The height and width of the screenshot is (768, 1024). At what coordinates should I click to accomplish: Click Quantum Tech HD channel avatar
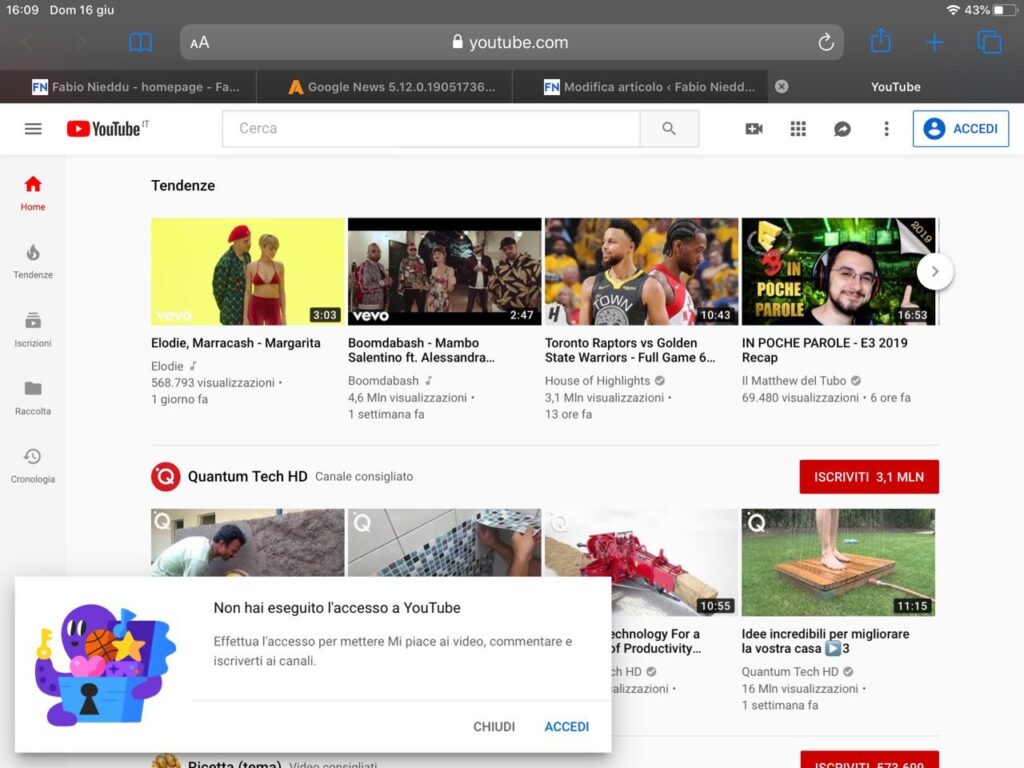[x=165, y=477]
